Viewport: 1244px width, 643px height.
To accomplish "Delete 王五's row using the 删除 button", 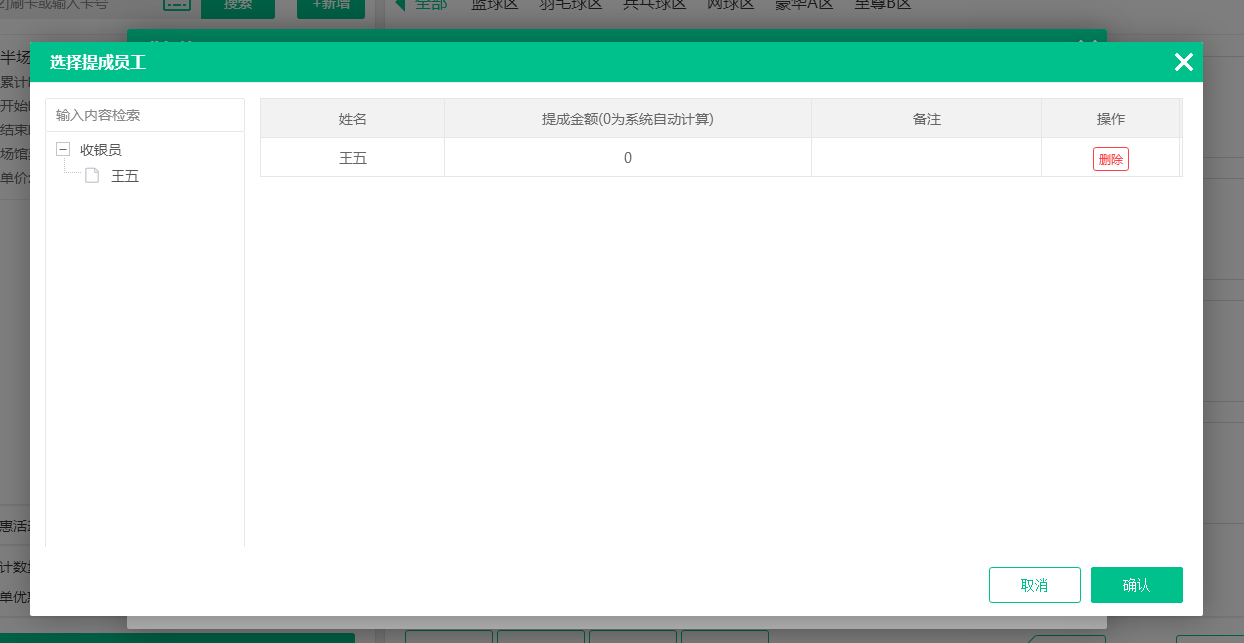I will click(1111, 158).
